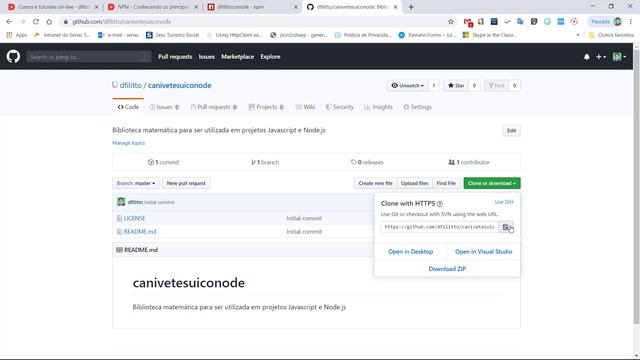Go back in browser
This screenshot has width=640, height=360.
tap(9, 22)
